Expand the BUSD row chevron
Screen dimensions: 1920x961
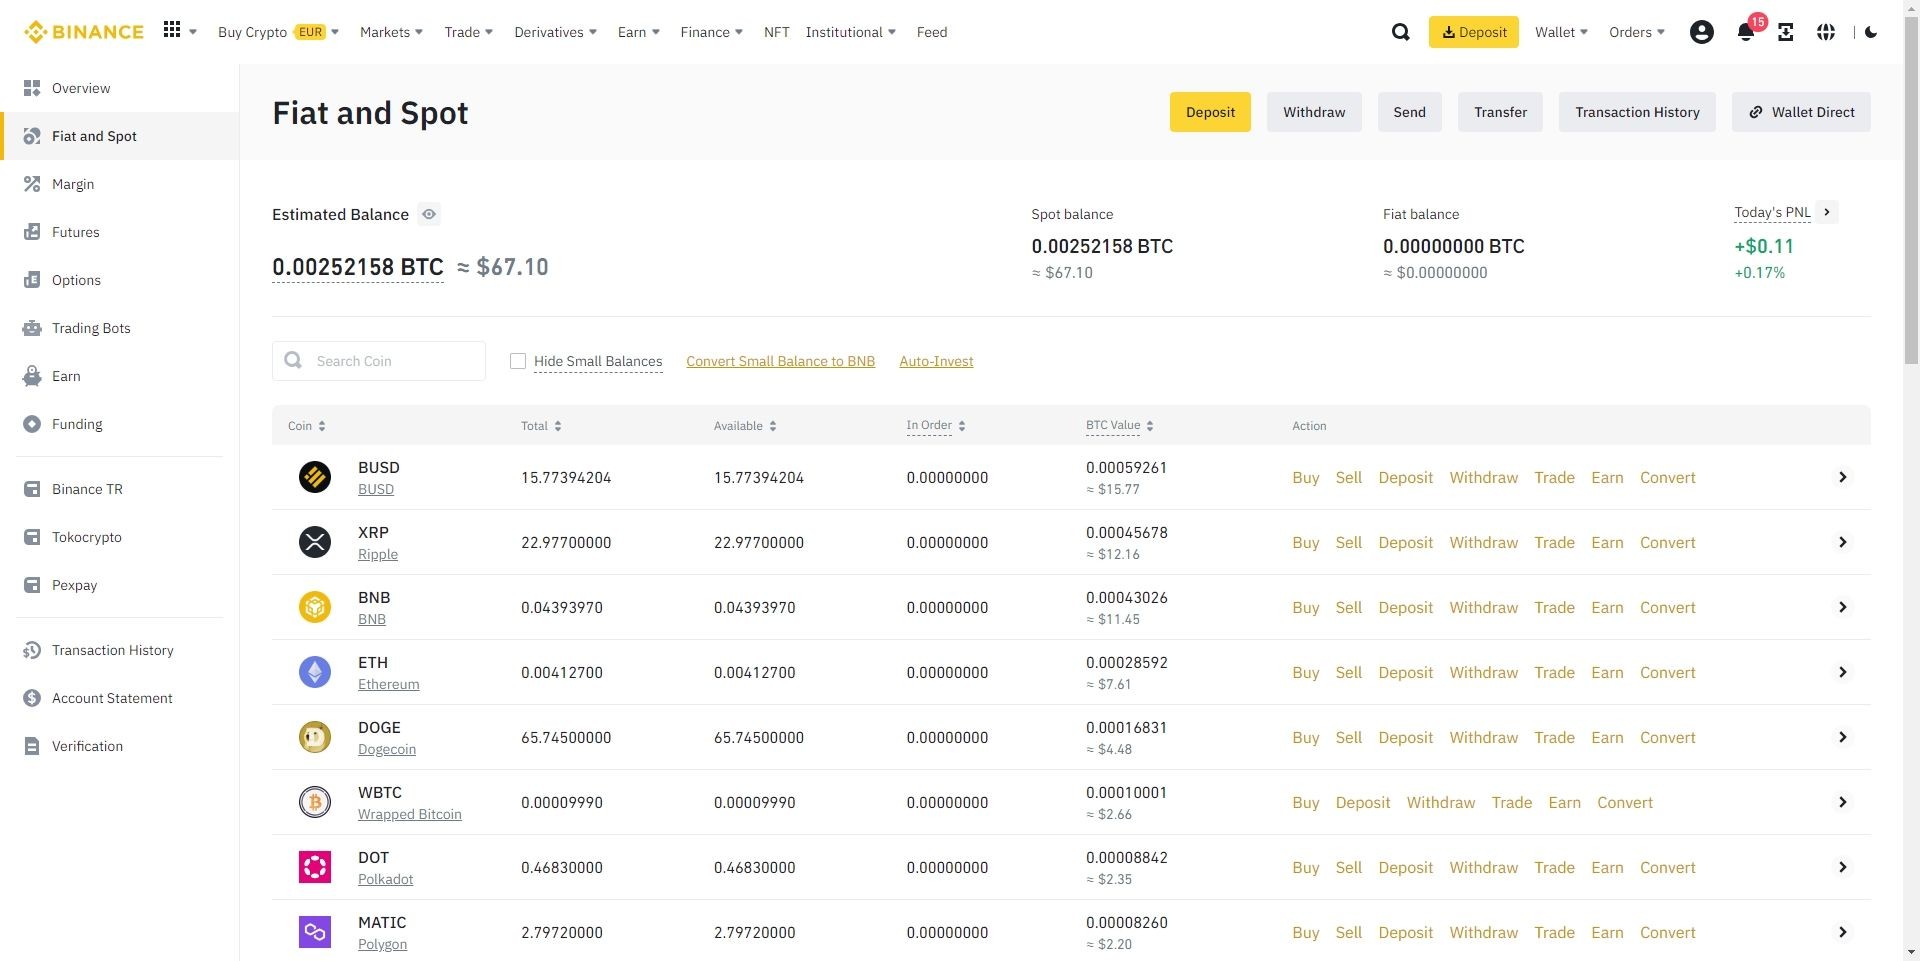coord(1842,477)
